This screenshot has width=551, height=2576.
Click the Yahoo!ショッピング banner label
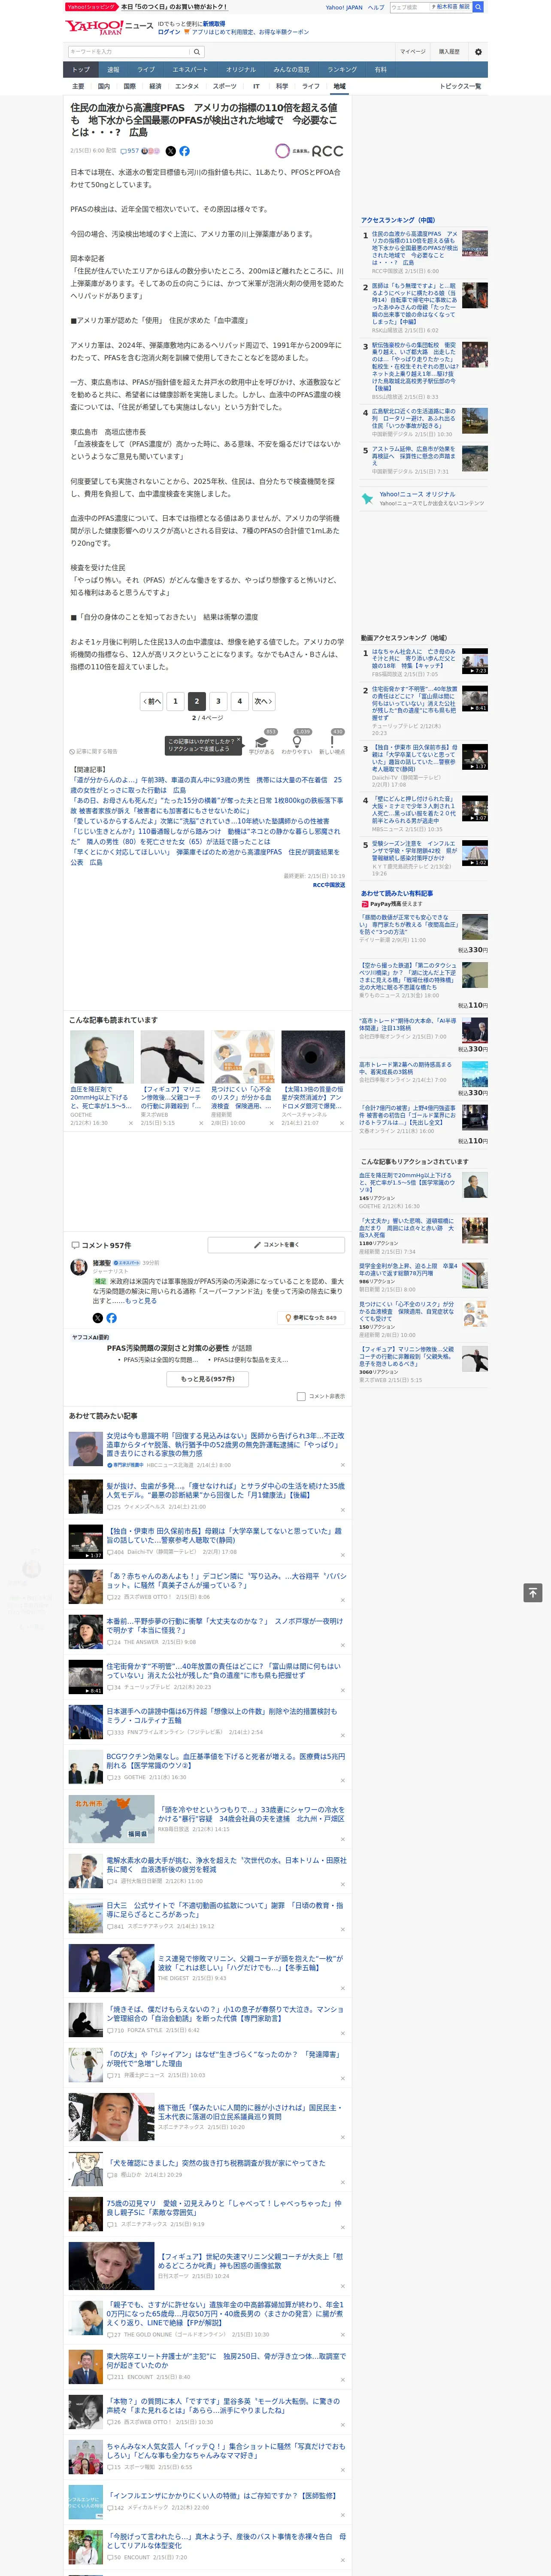91,7
